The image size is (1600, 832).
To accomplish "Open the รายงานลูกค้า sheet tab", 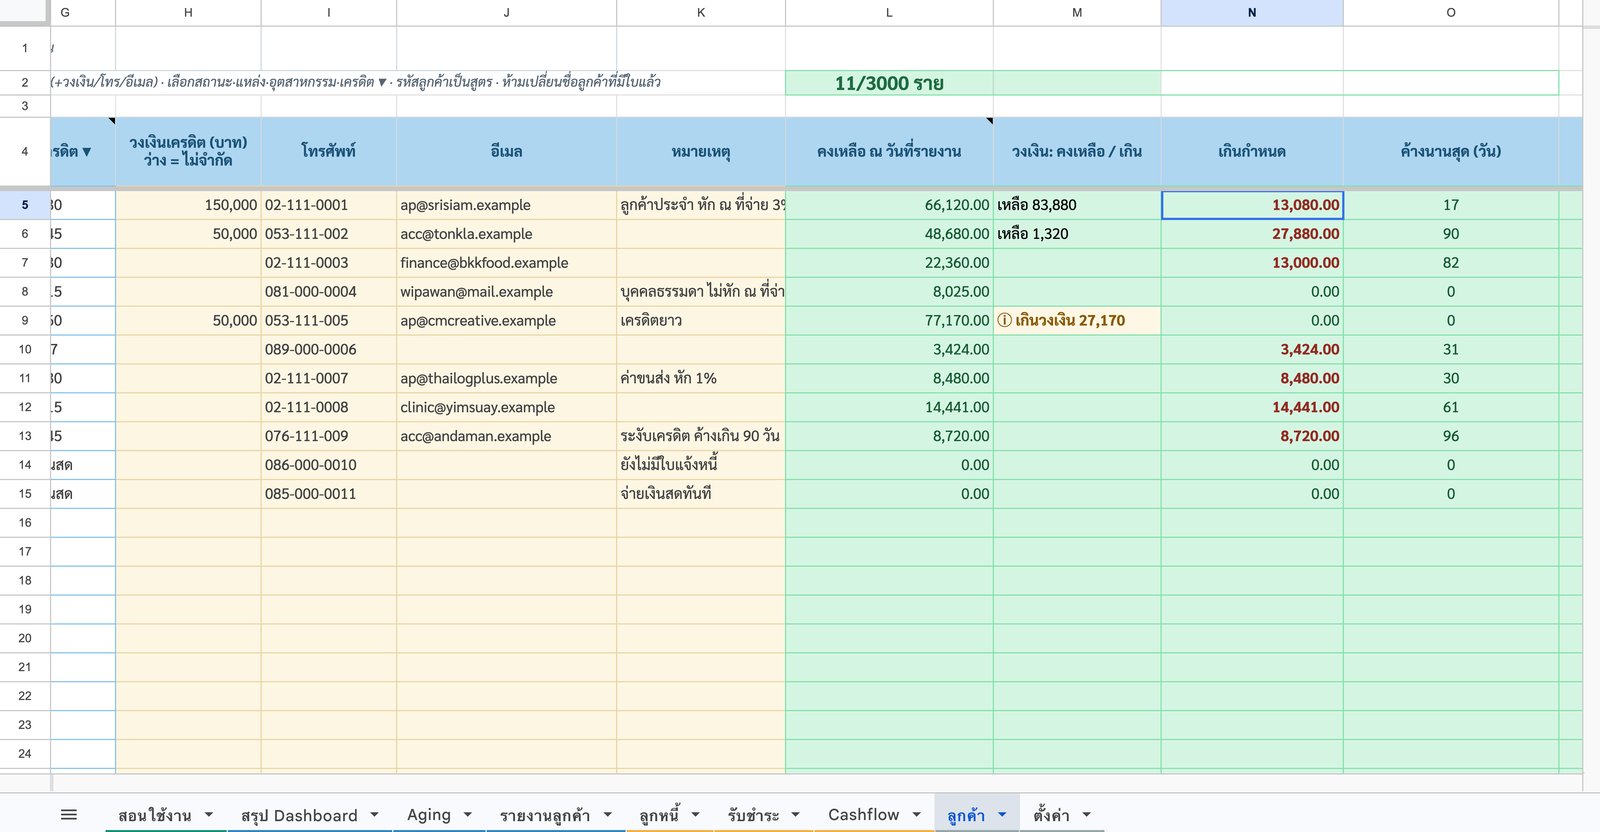I will [545, 815].
